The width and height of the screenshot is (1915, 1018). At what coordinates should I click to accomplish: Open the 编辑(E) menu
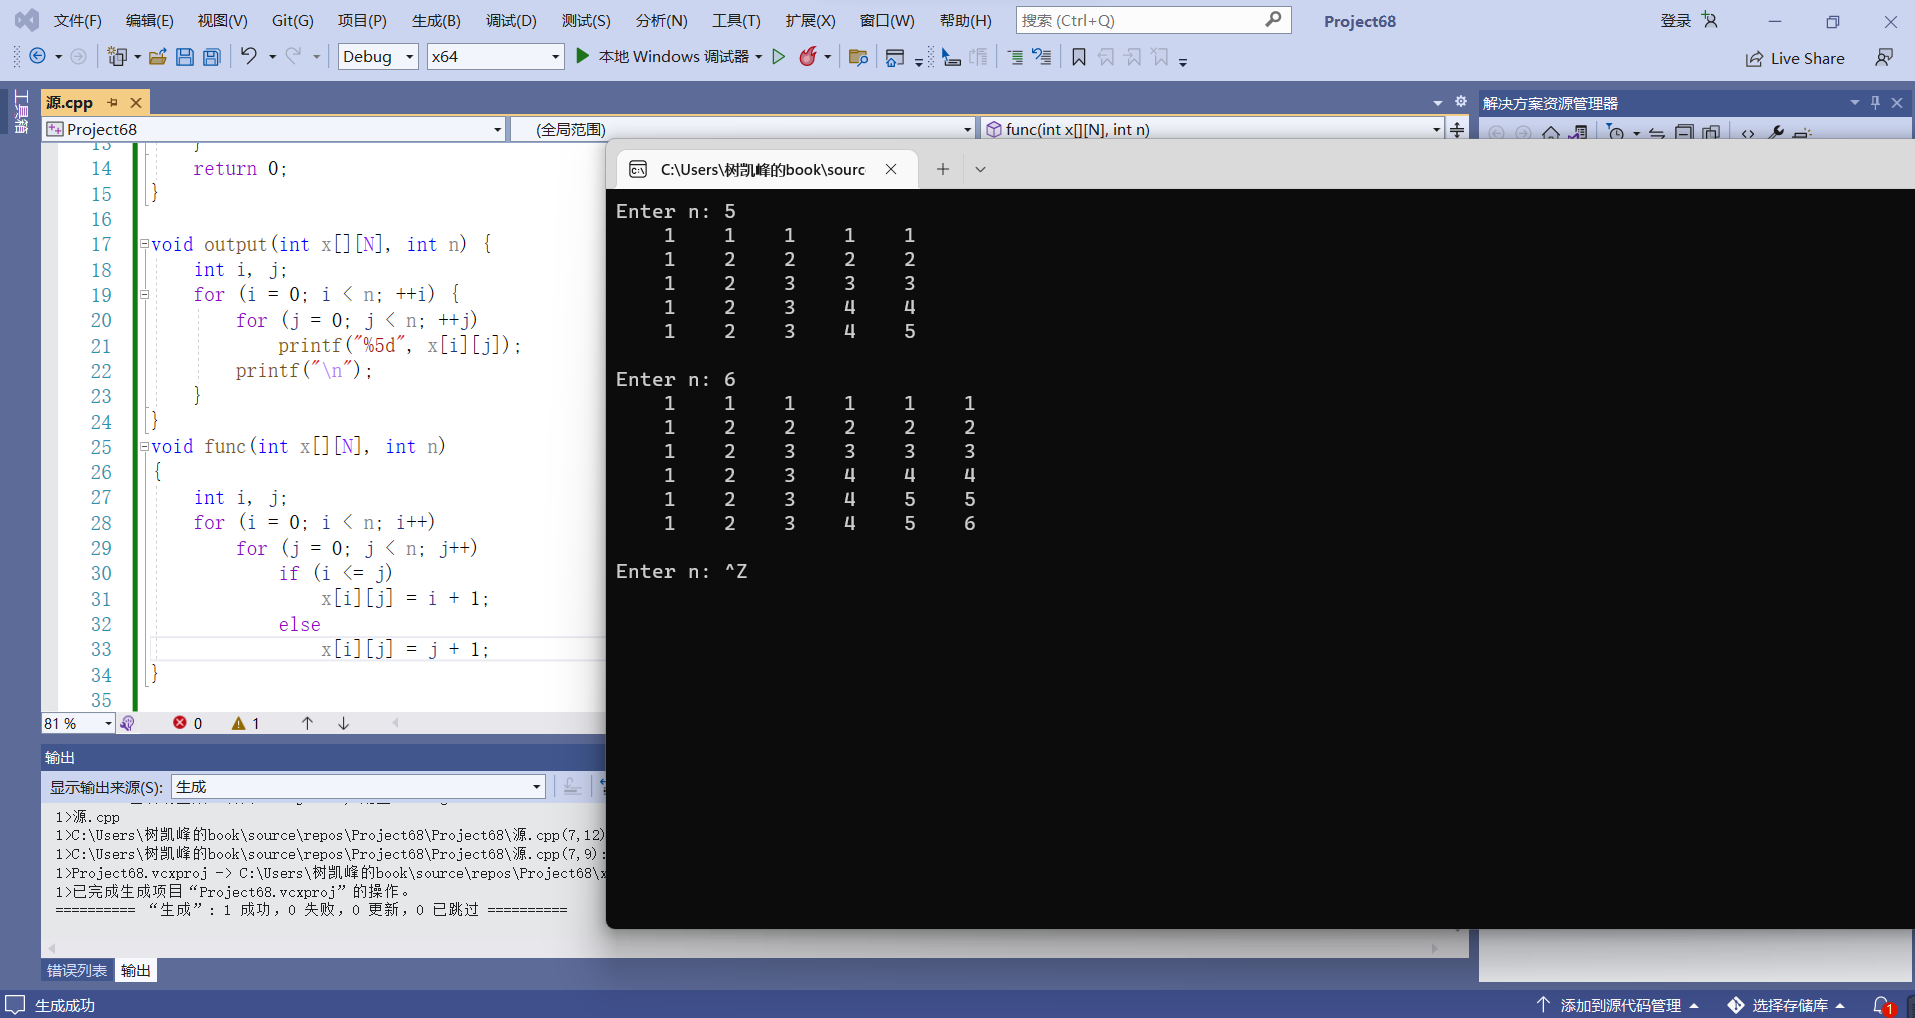tap(150, 21)
